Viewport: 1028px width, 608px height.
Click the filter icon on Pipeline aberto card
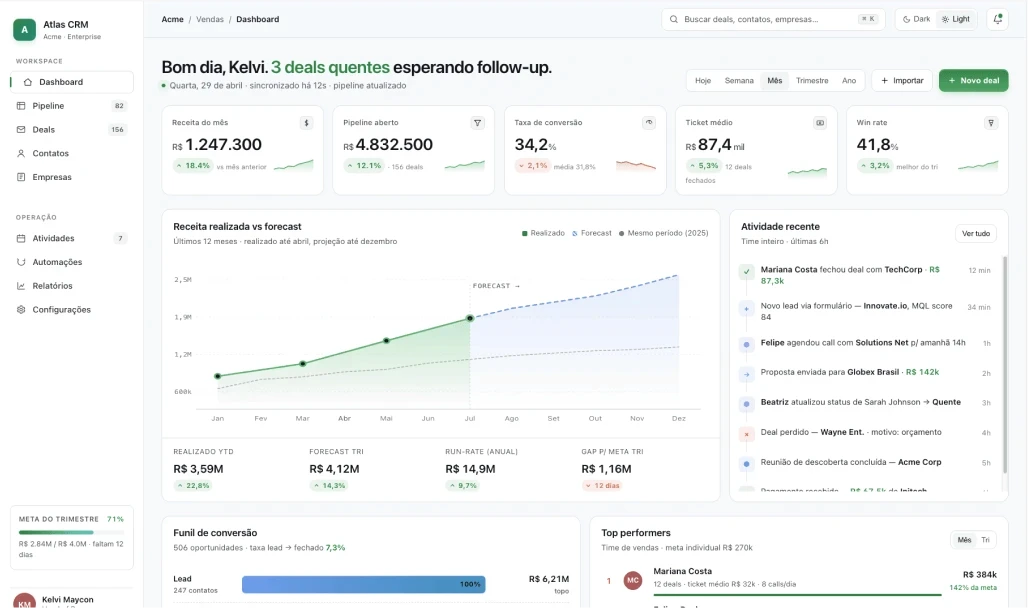(x=477, y=123)
